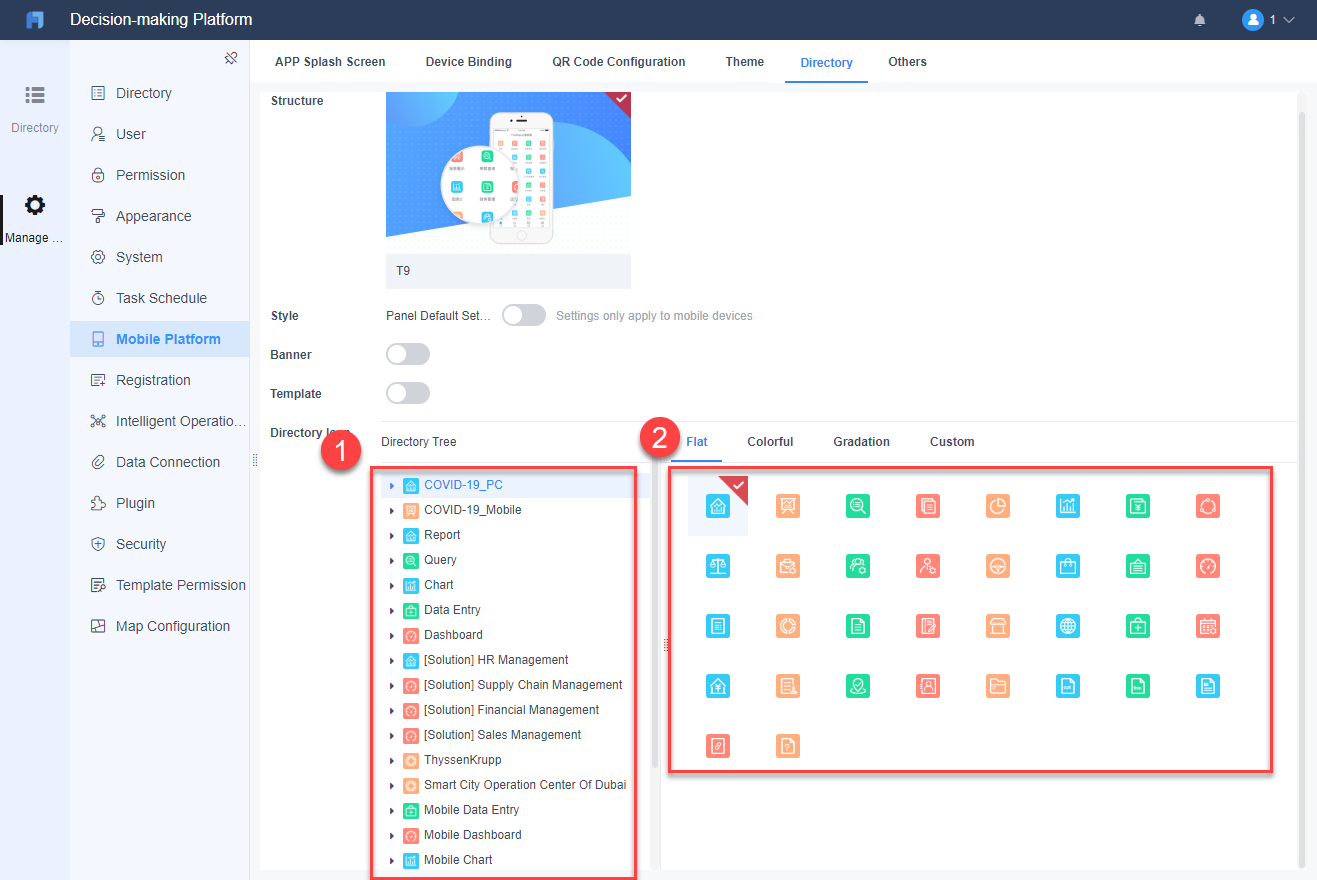1317x880 pixels.
Task: Select the [Solution] HR Management entry
Action: click(496, 660)
